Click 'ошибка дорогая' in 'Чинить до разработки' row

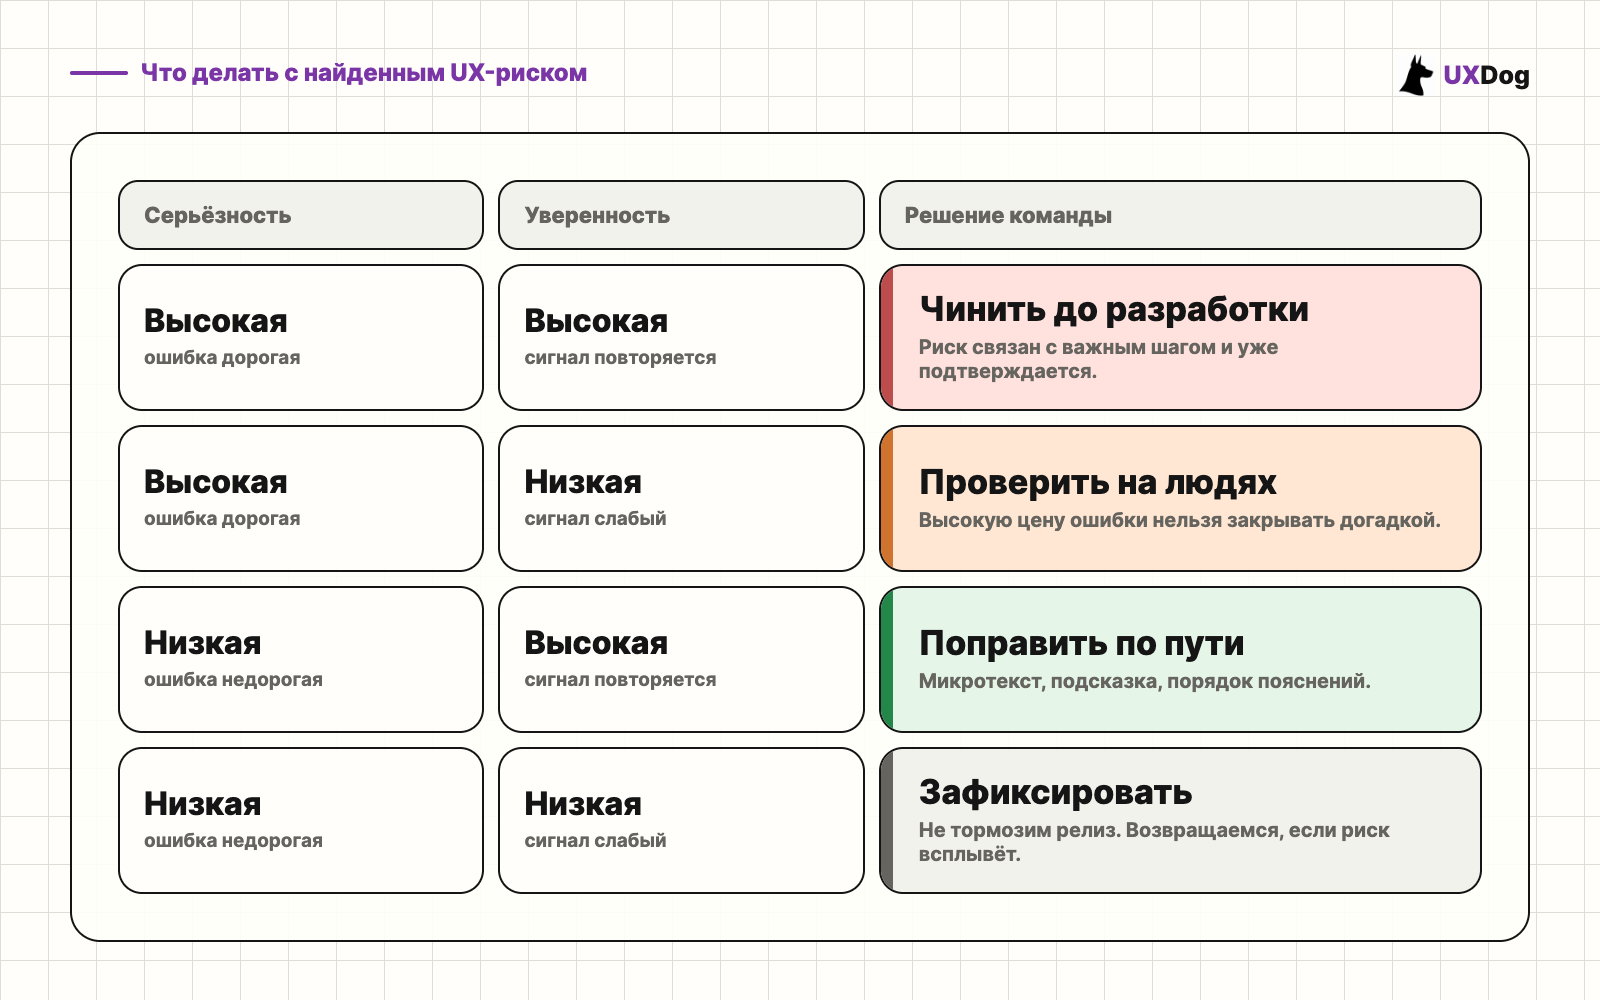[x=222, y=358]
